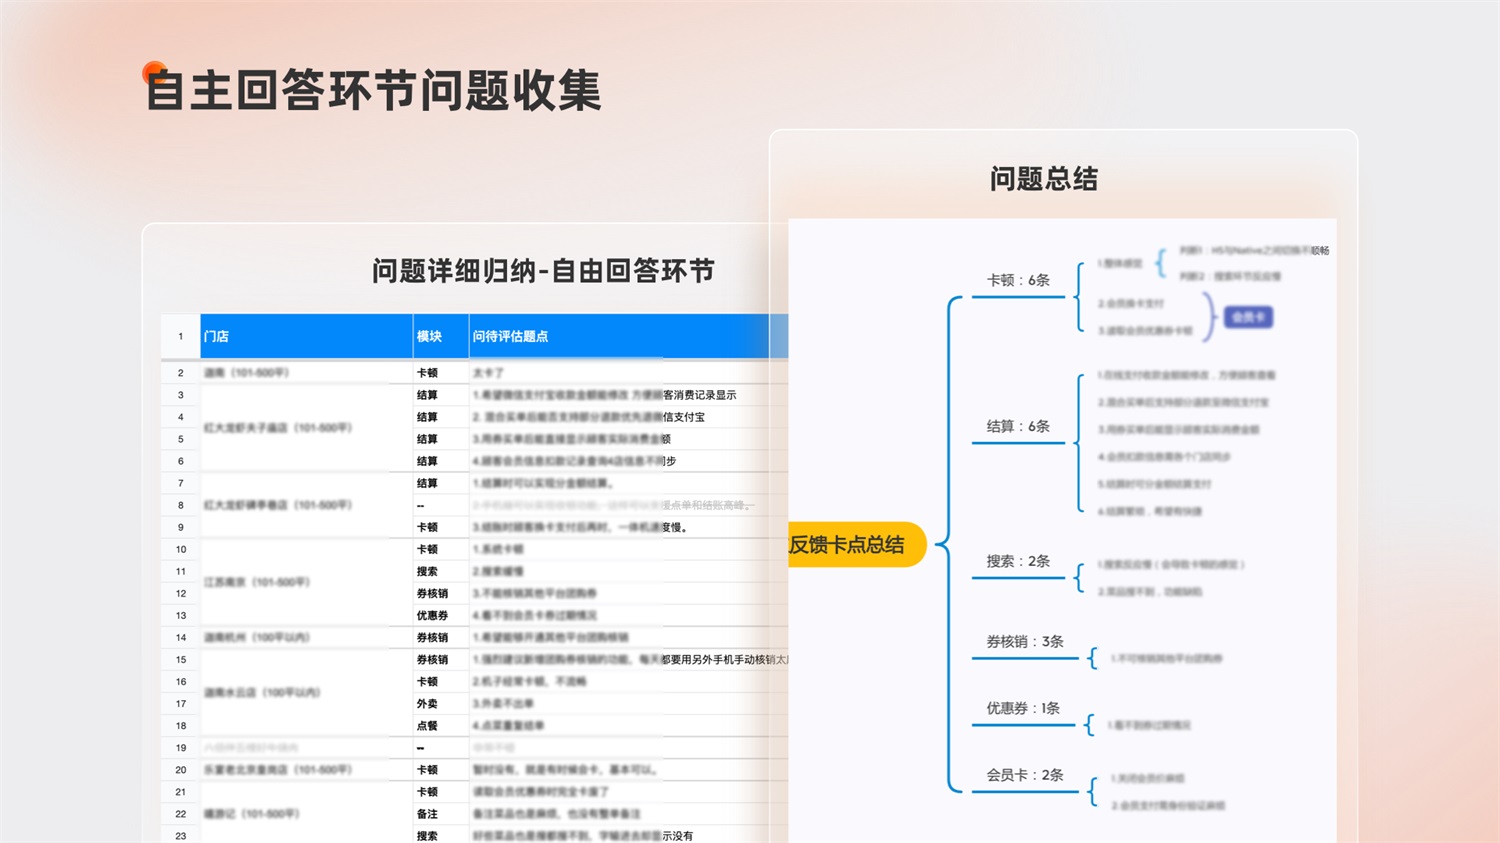The height and width of the screenshot is (843, 1500).
Task: Click the 搜索：2条 mind map branch
Action: [x=1018, y=561]
